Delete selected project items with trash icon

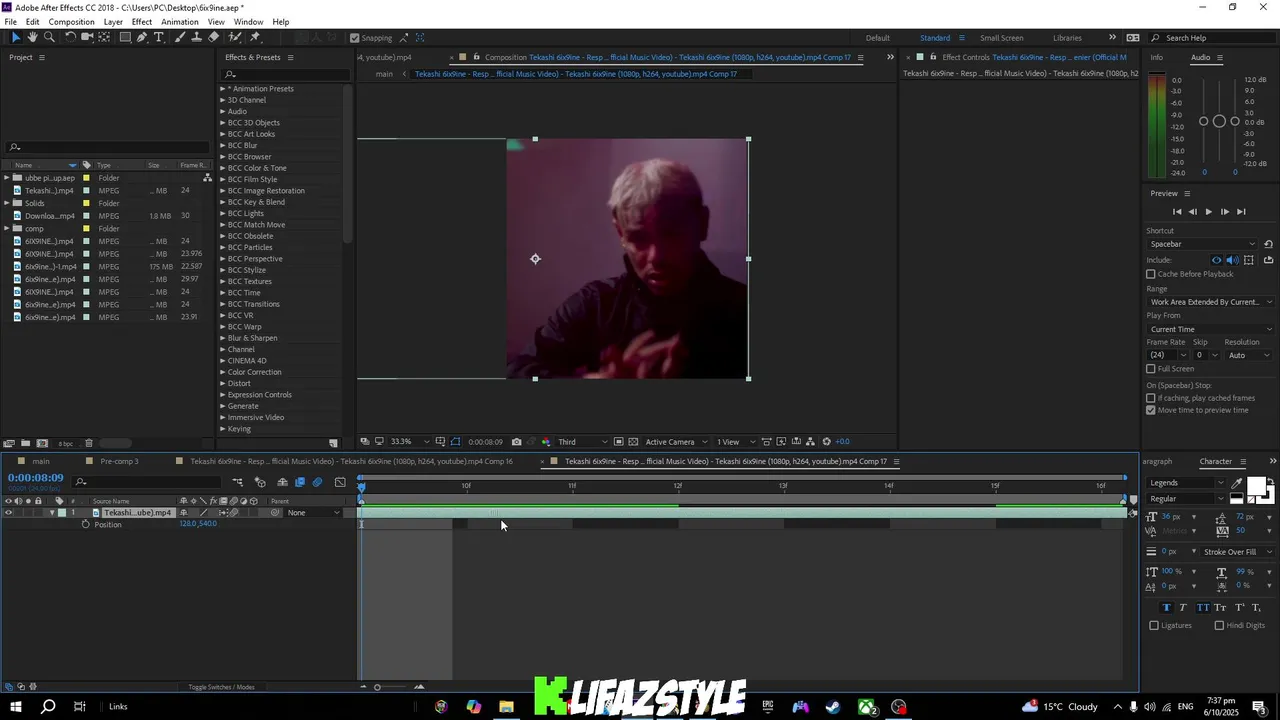88,443
